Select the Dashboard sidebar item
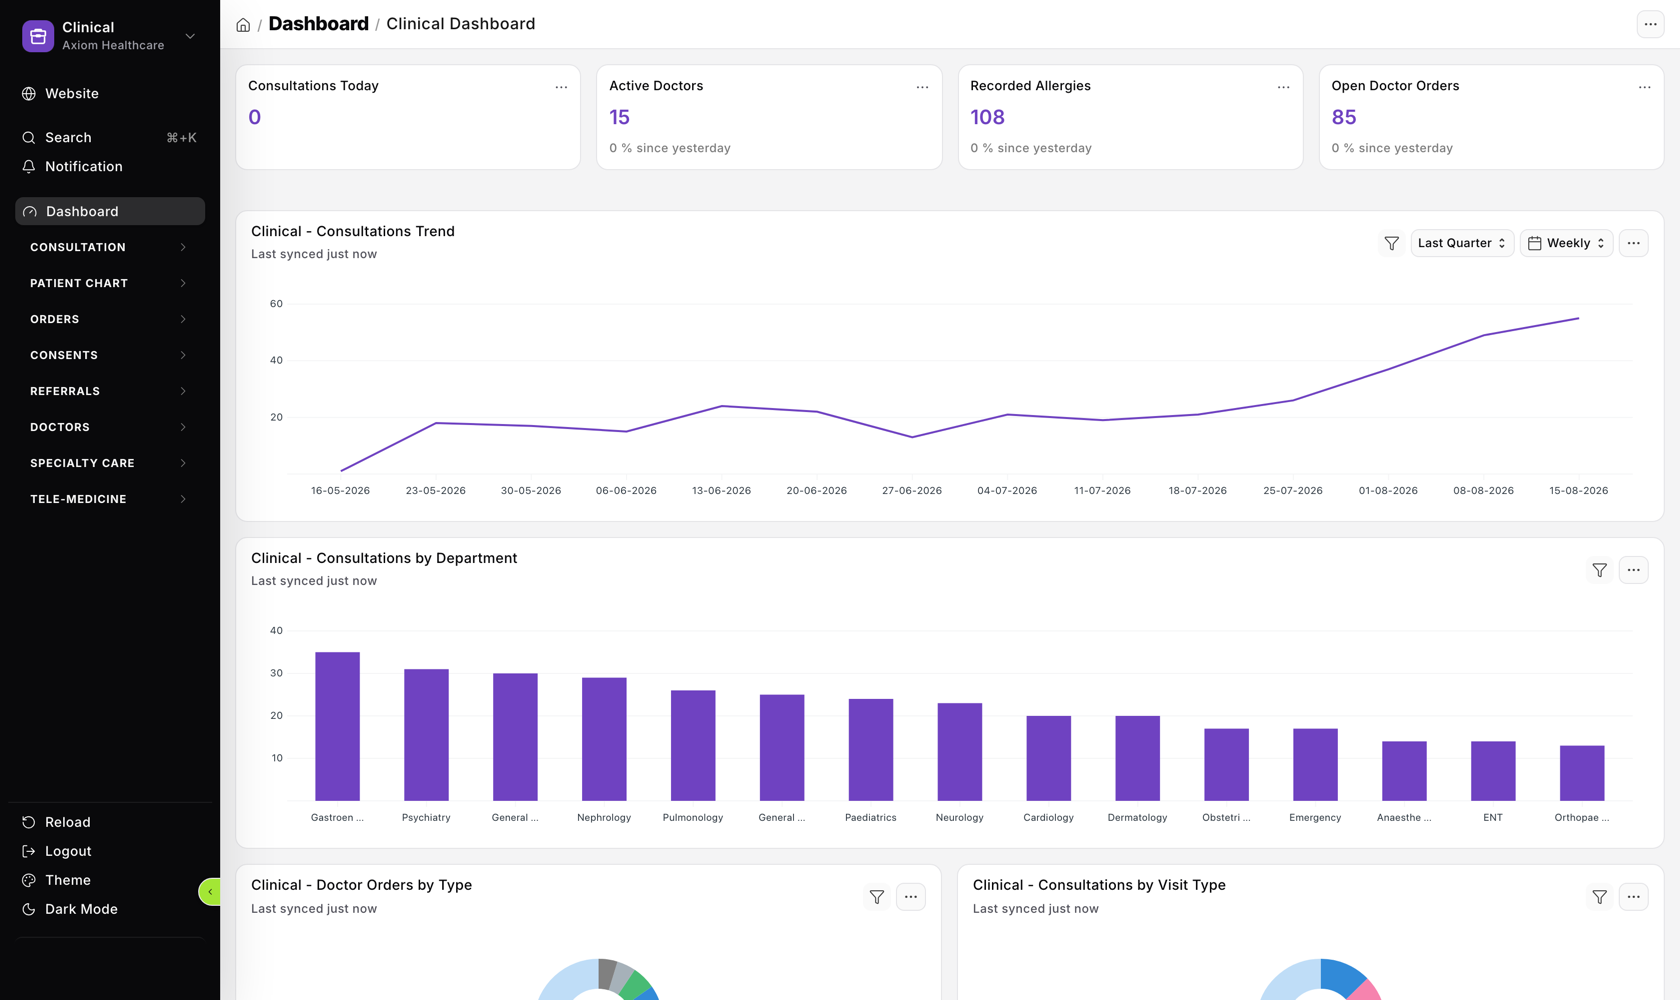This screenshot has width=1680, height=1000. (110, 211)
